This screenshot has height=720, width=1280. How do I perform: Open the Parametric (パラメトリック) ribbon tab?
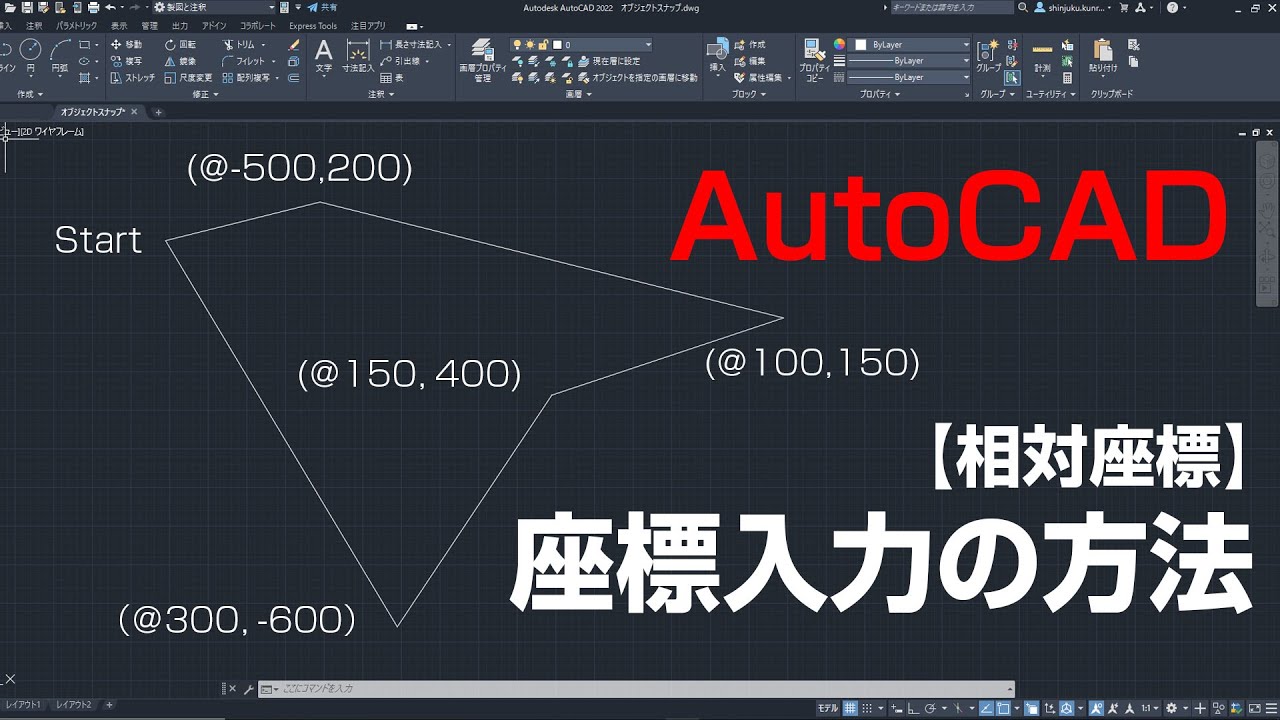pyautogui.click(x=77, y=25)
